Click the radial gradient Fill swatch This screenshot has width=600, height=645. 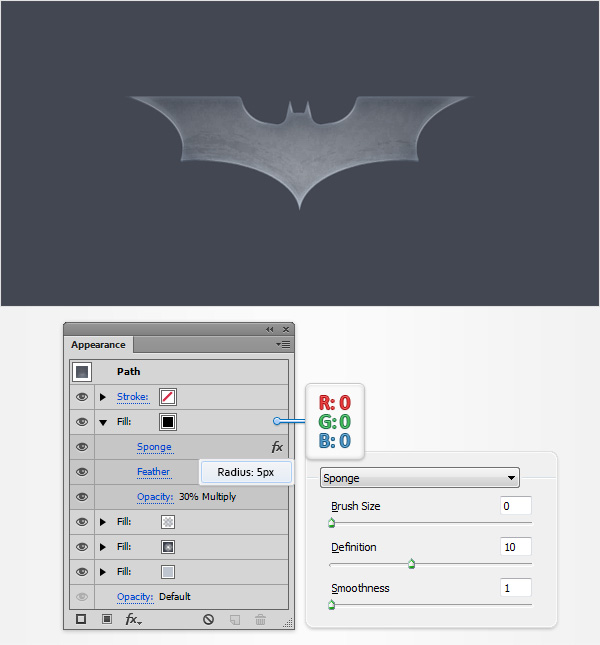click(168, 547)
